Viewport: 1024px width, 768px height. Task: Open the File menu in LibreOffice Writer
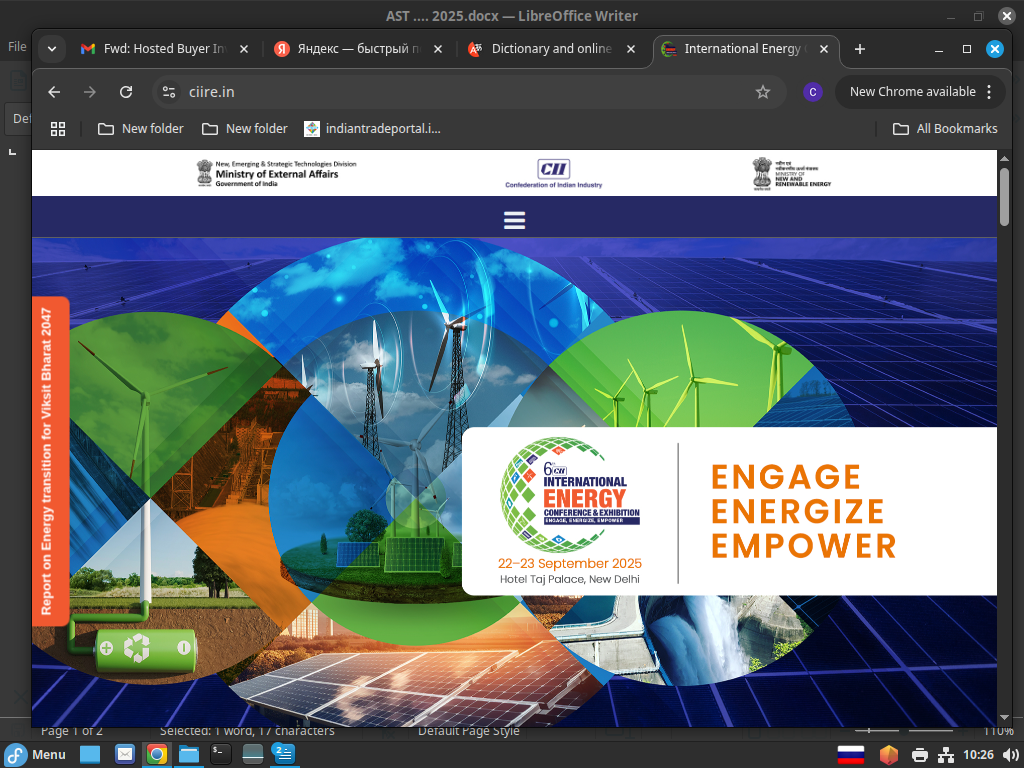(x=17, y=46)
